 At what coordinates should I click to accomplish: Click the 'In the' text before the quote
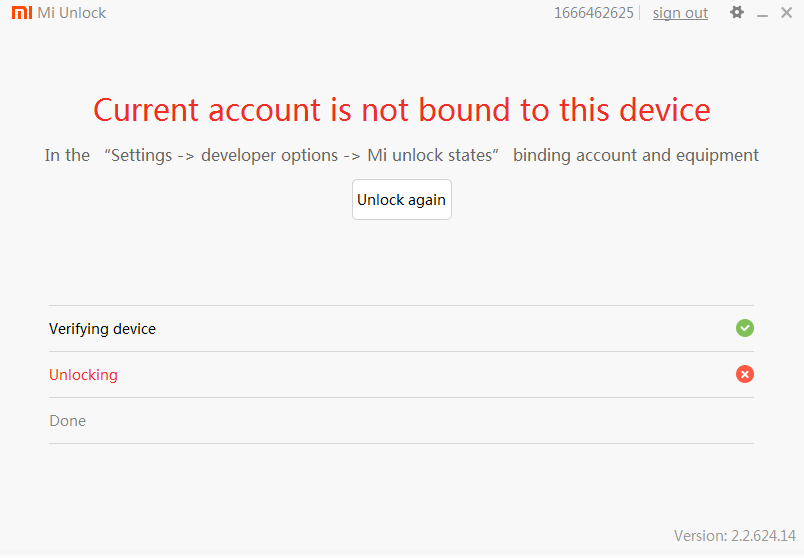[x=67, y=155]
